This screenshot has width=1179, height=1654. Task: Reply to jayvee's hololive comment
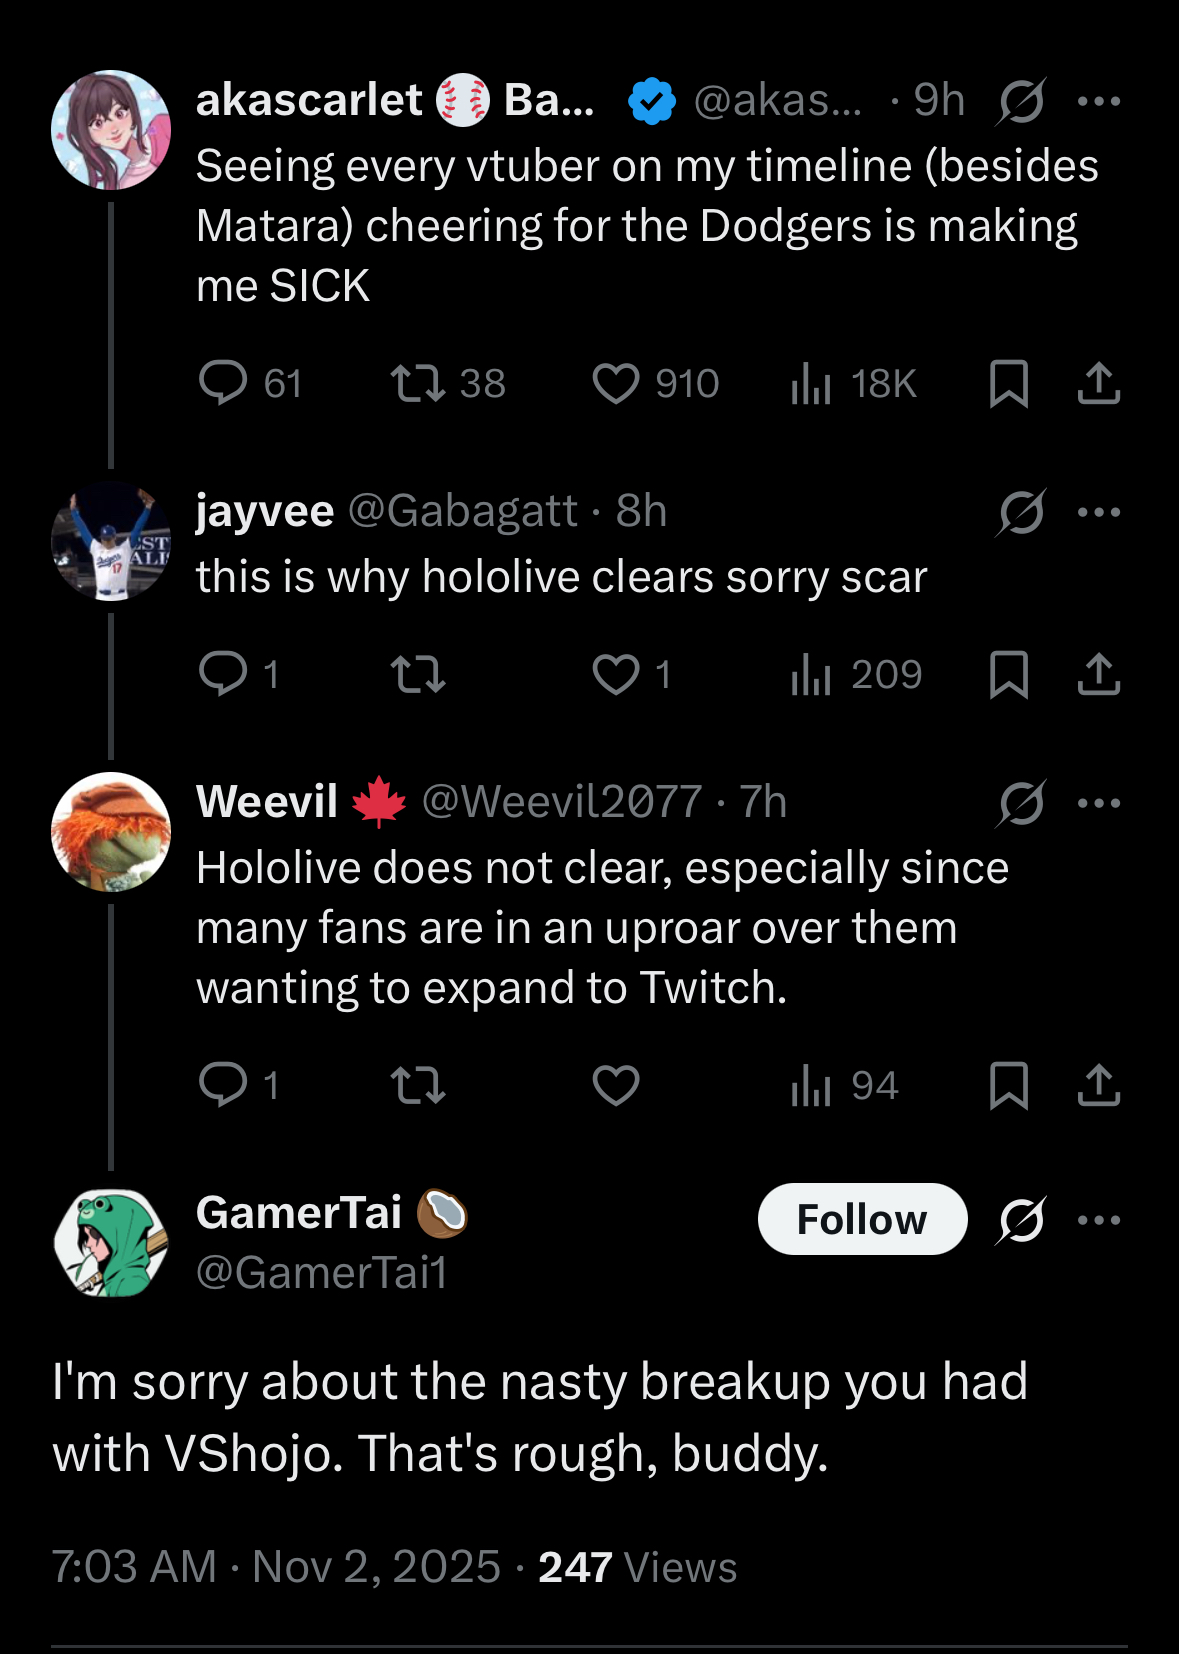click(x=223, y=674)
